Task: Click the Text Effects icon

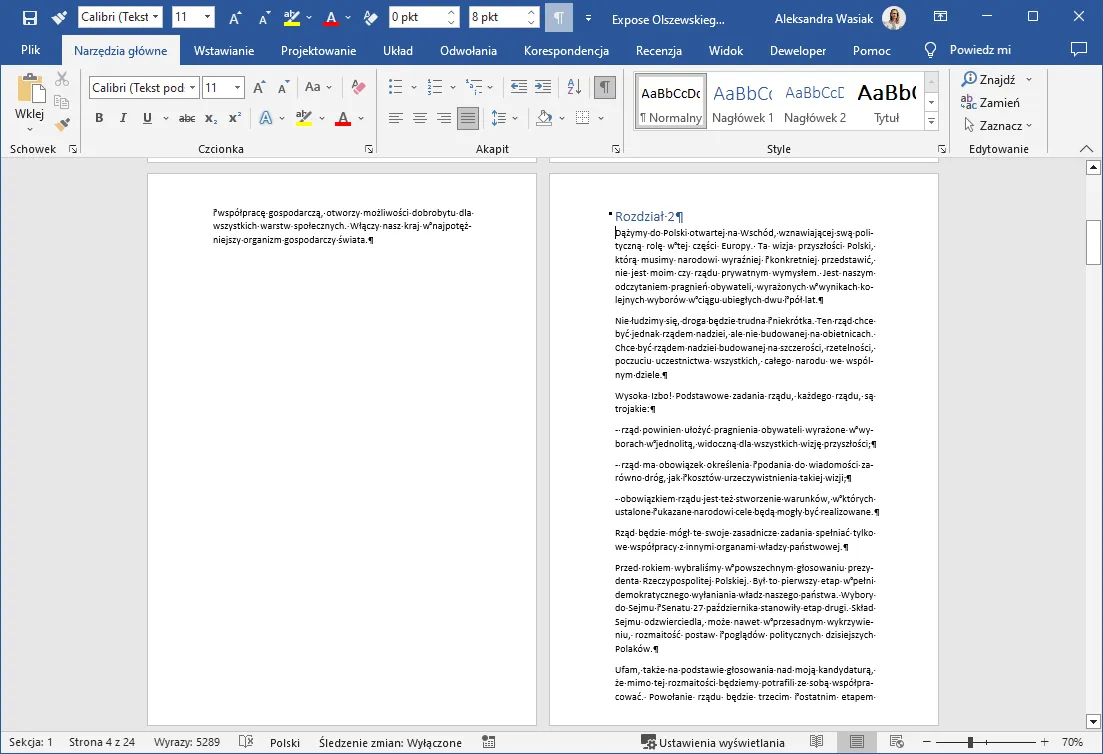Action: point(265,118)
